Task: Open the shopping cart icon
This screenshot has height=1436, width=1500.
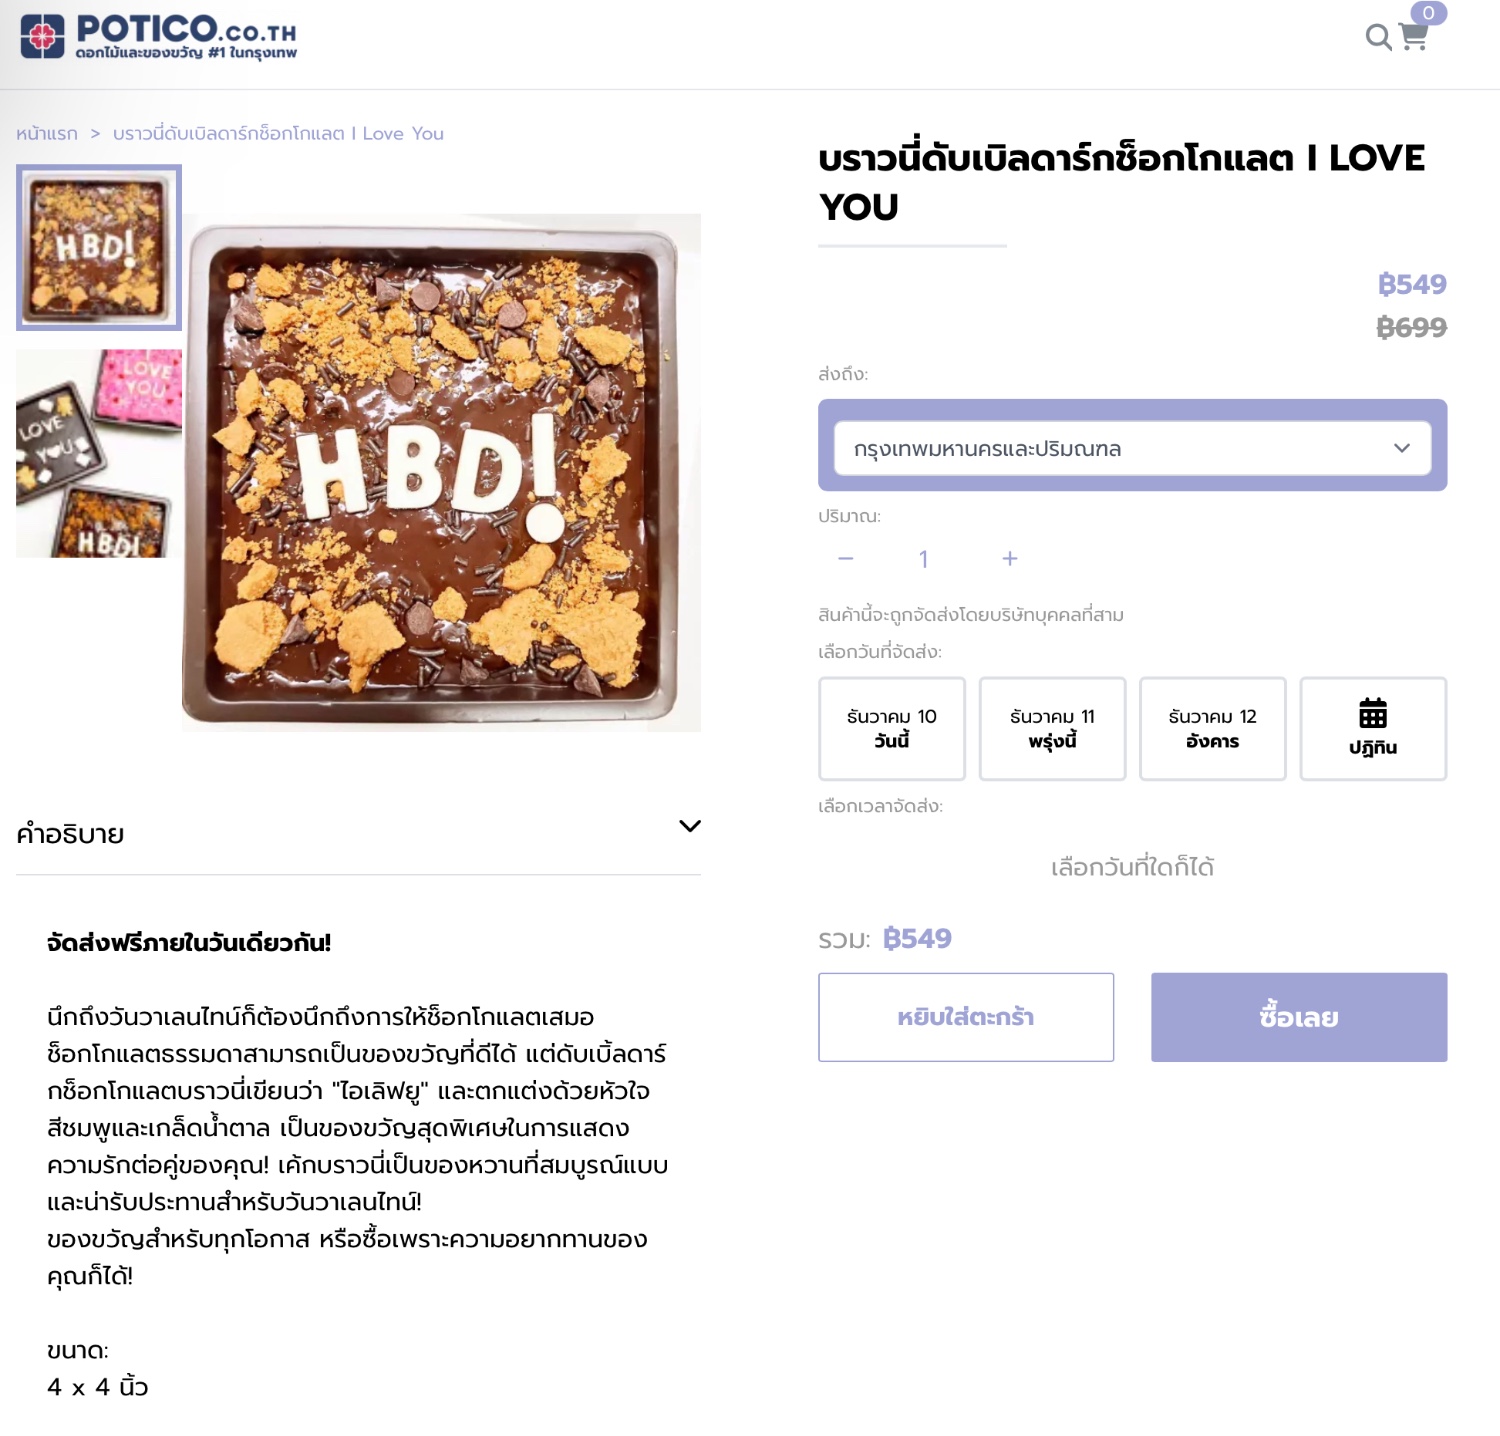Action: tap(1413, 37)
